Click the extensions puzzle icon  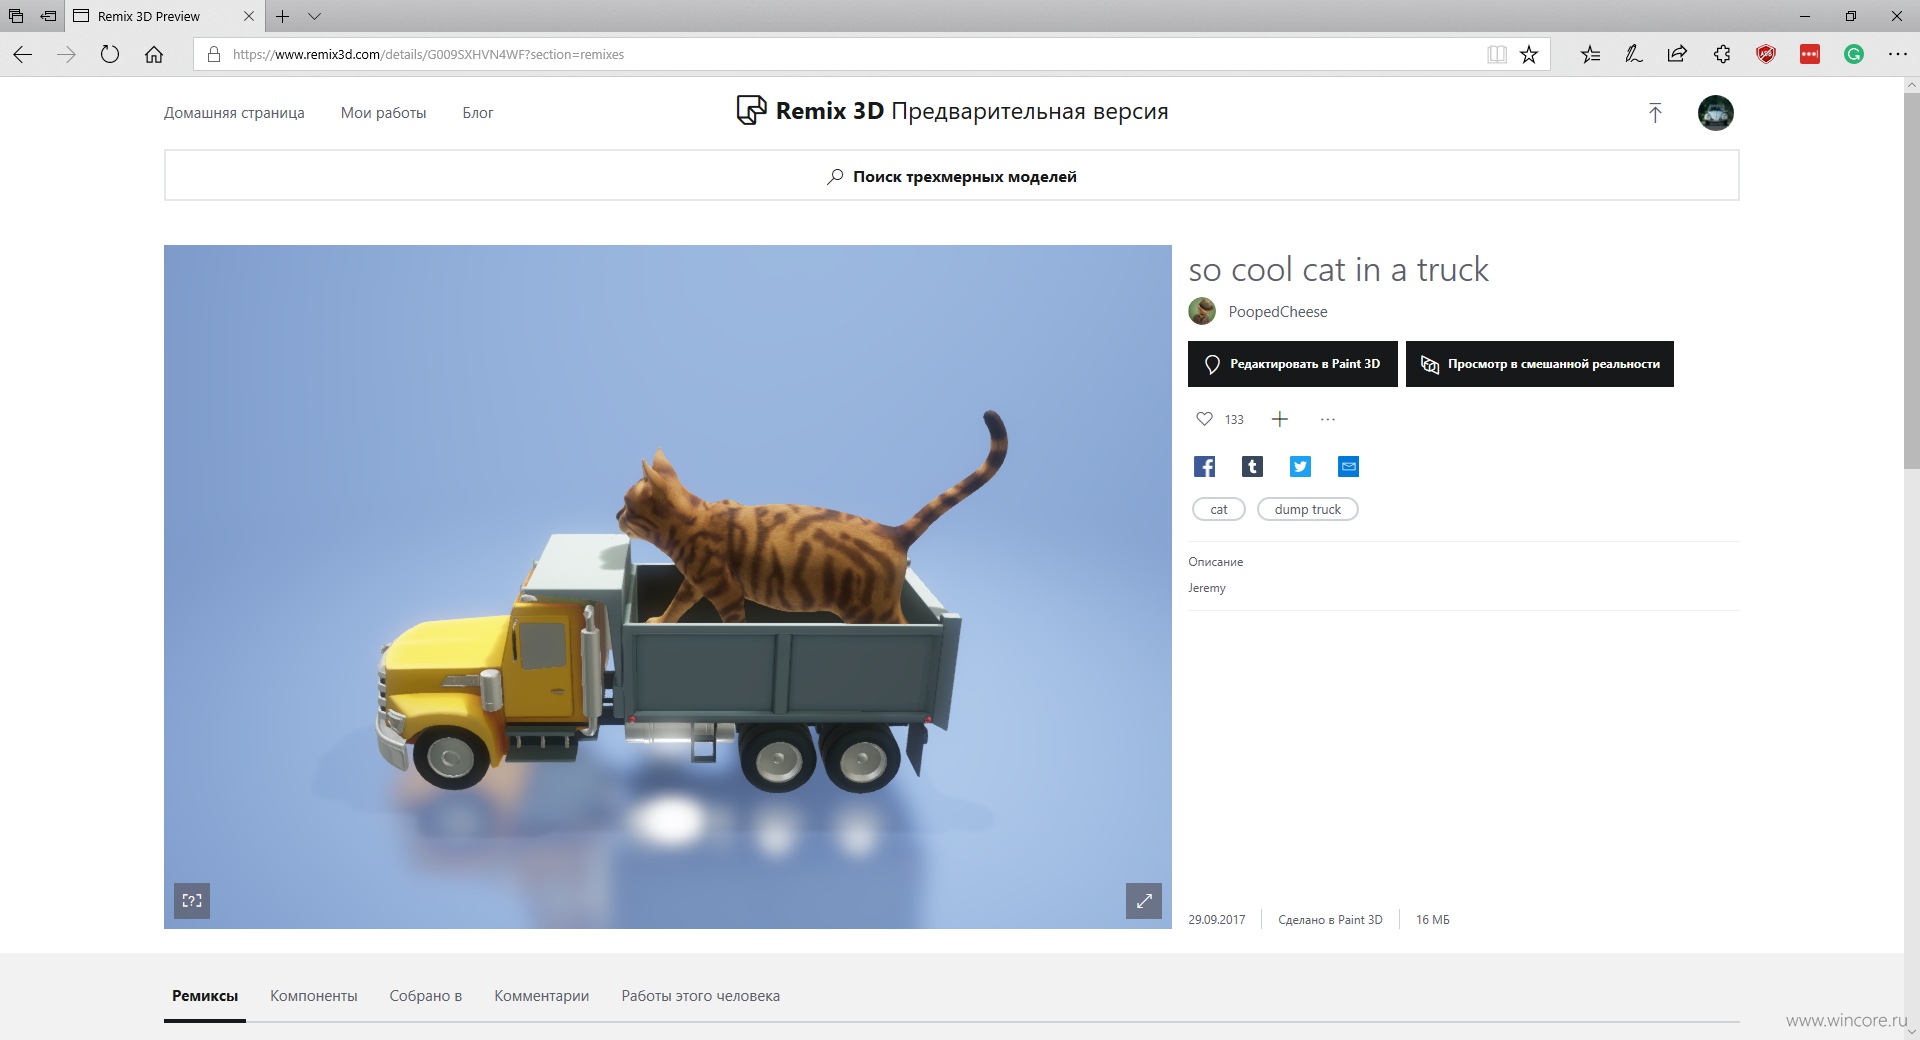(1722, 54)
